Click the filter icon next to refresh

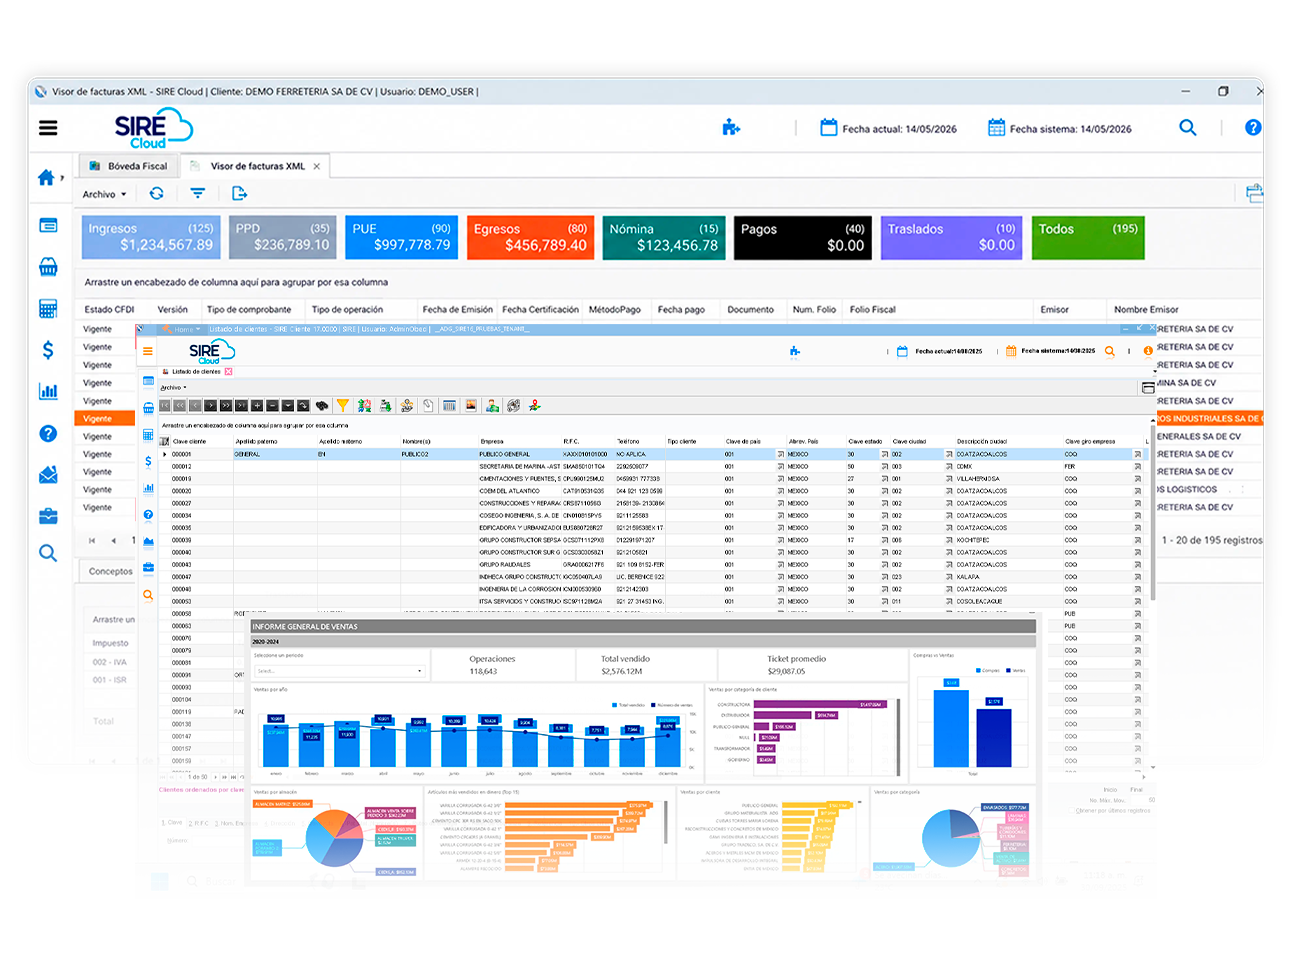coord(198,194)
